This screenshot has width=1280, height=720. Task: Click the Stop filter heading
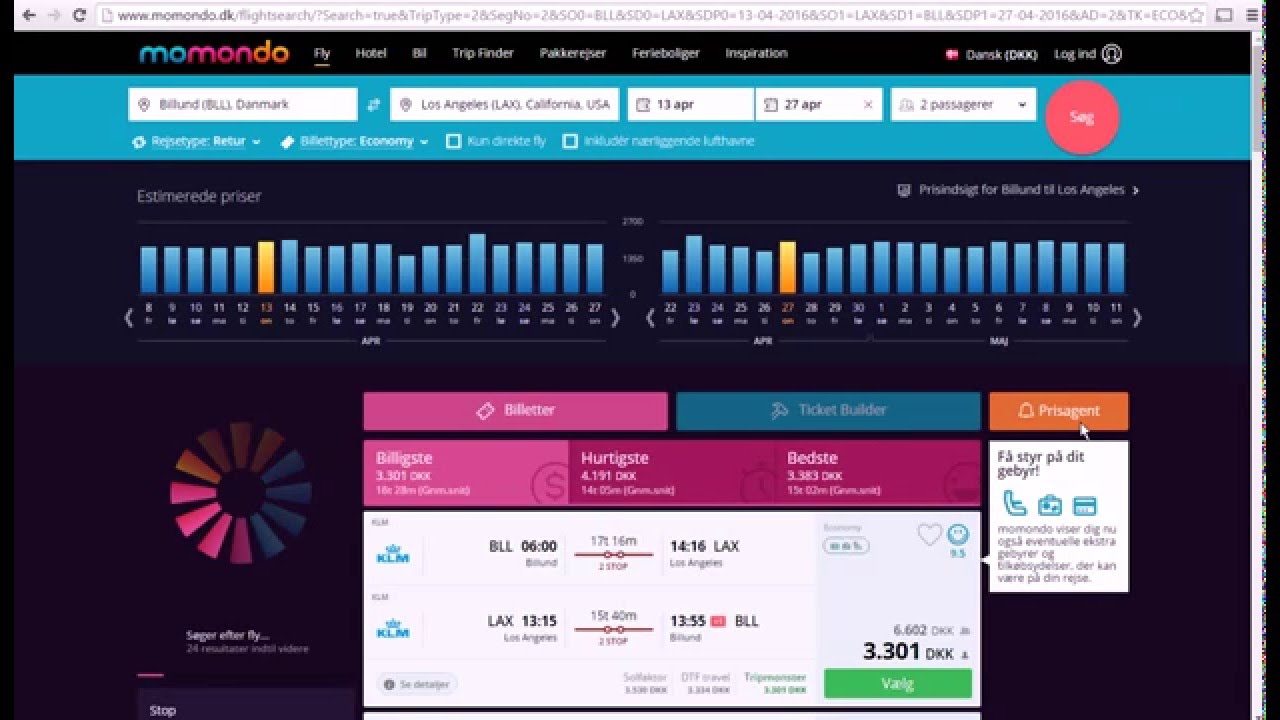(163, 711)
